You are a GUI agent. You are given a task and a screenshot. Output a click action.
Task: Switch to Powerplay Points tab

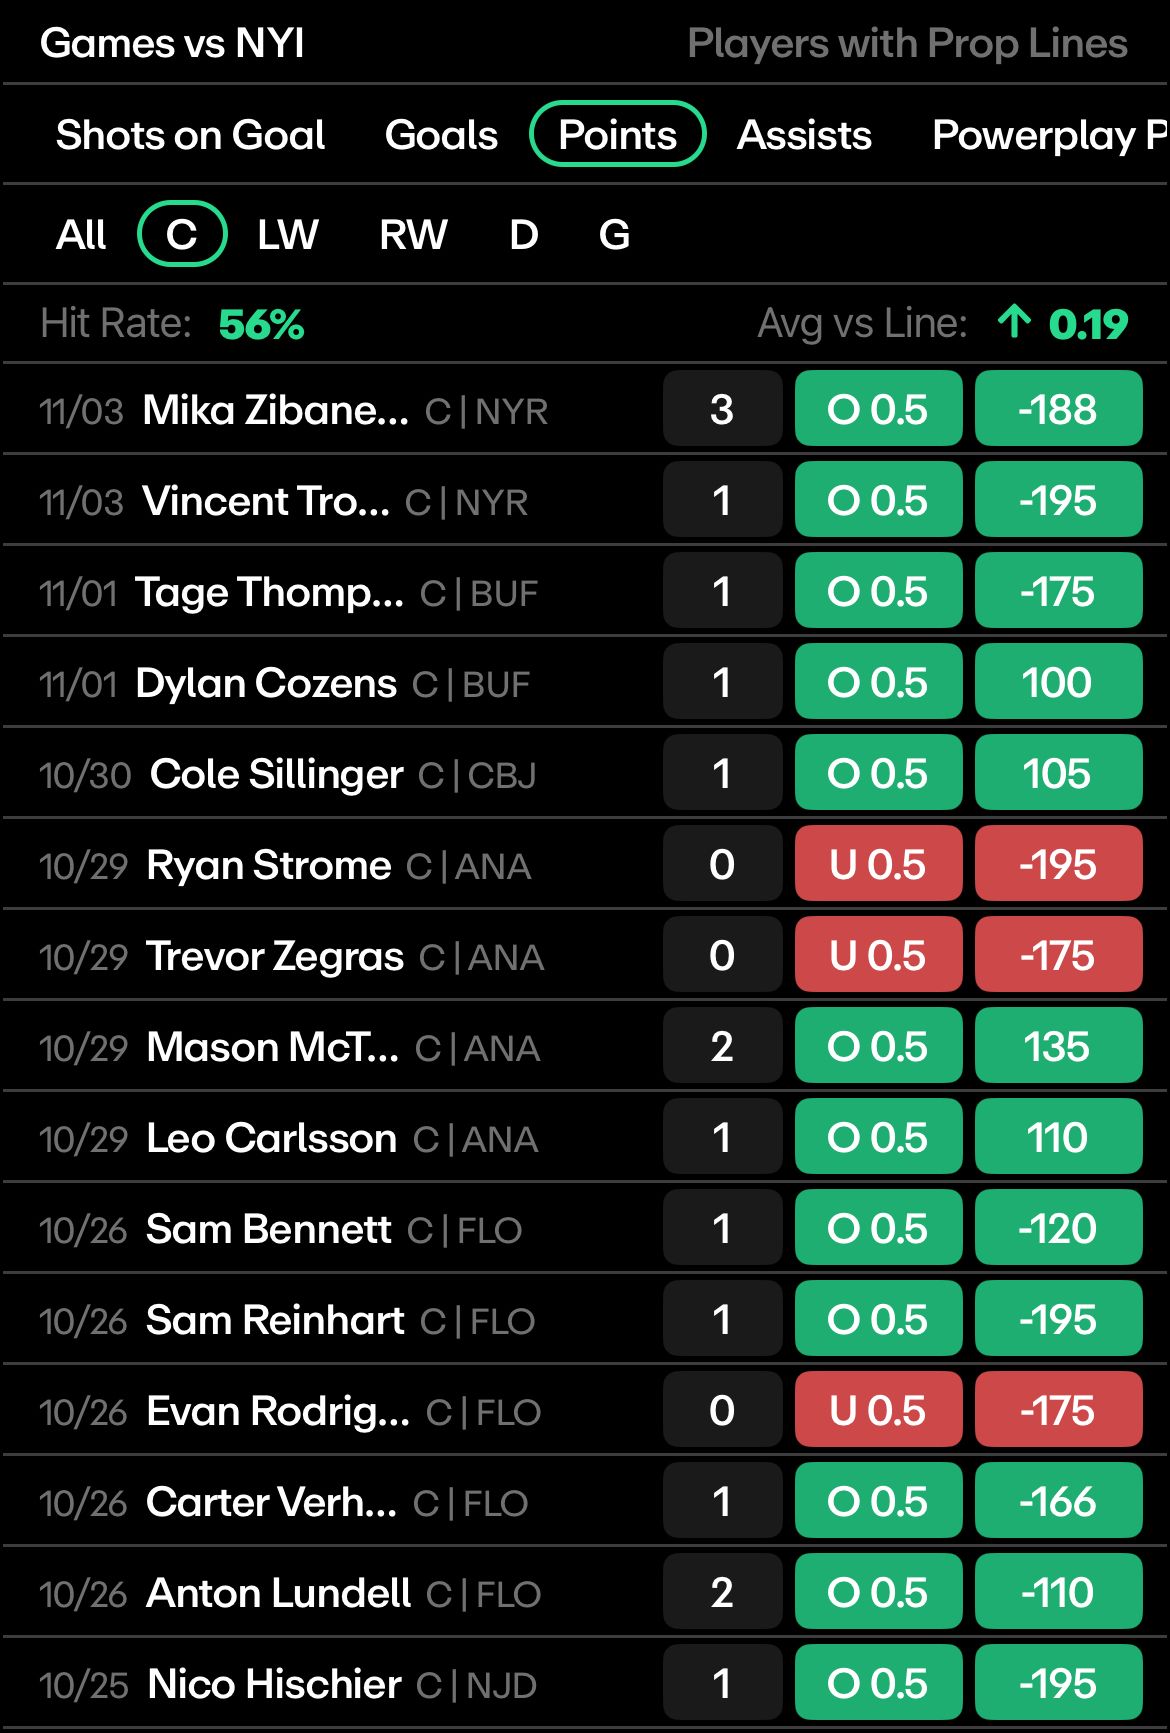tap(1050, 135)
